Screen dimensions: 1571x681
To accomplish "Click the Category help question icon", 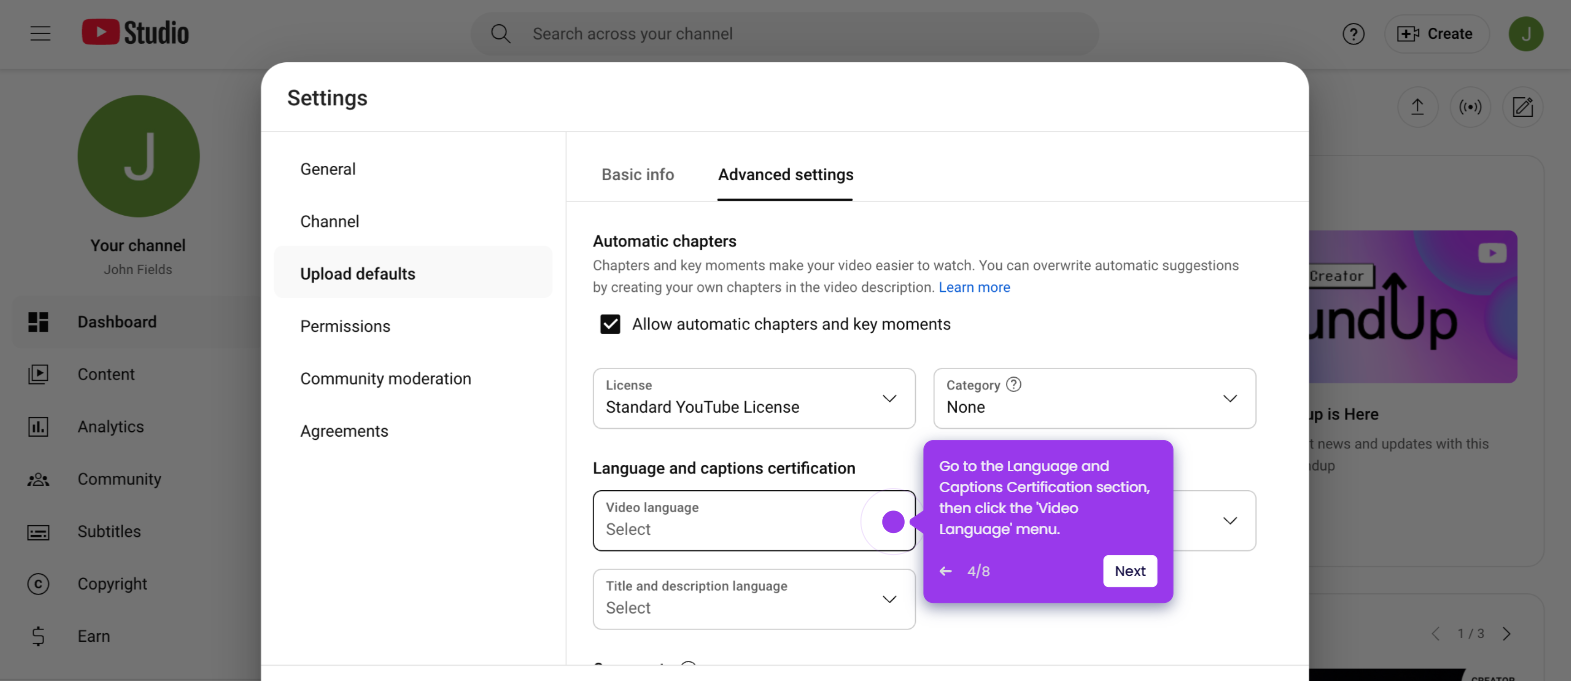I will 1014,384.
